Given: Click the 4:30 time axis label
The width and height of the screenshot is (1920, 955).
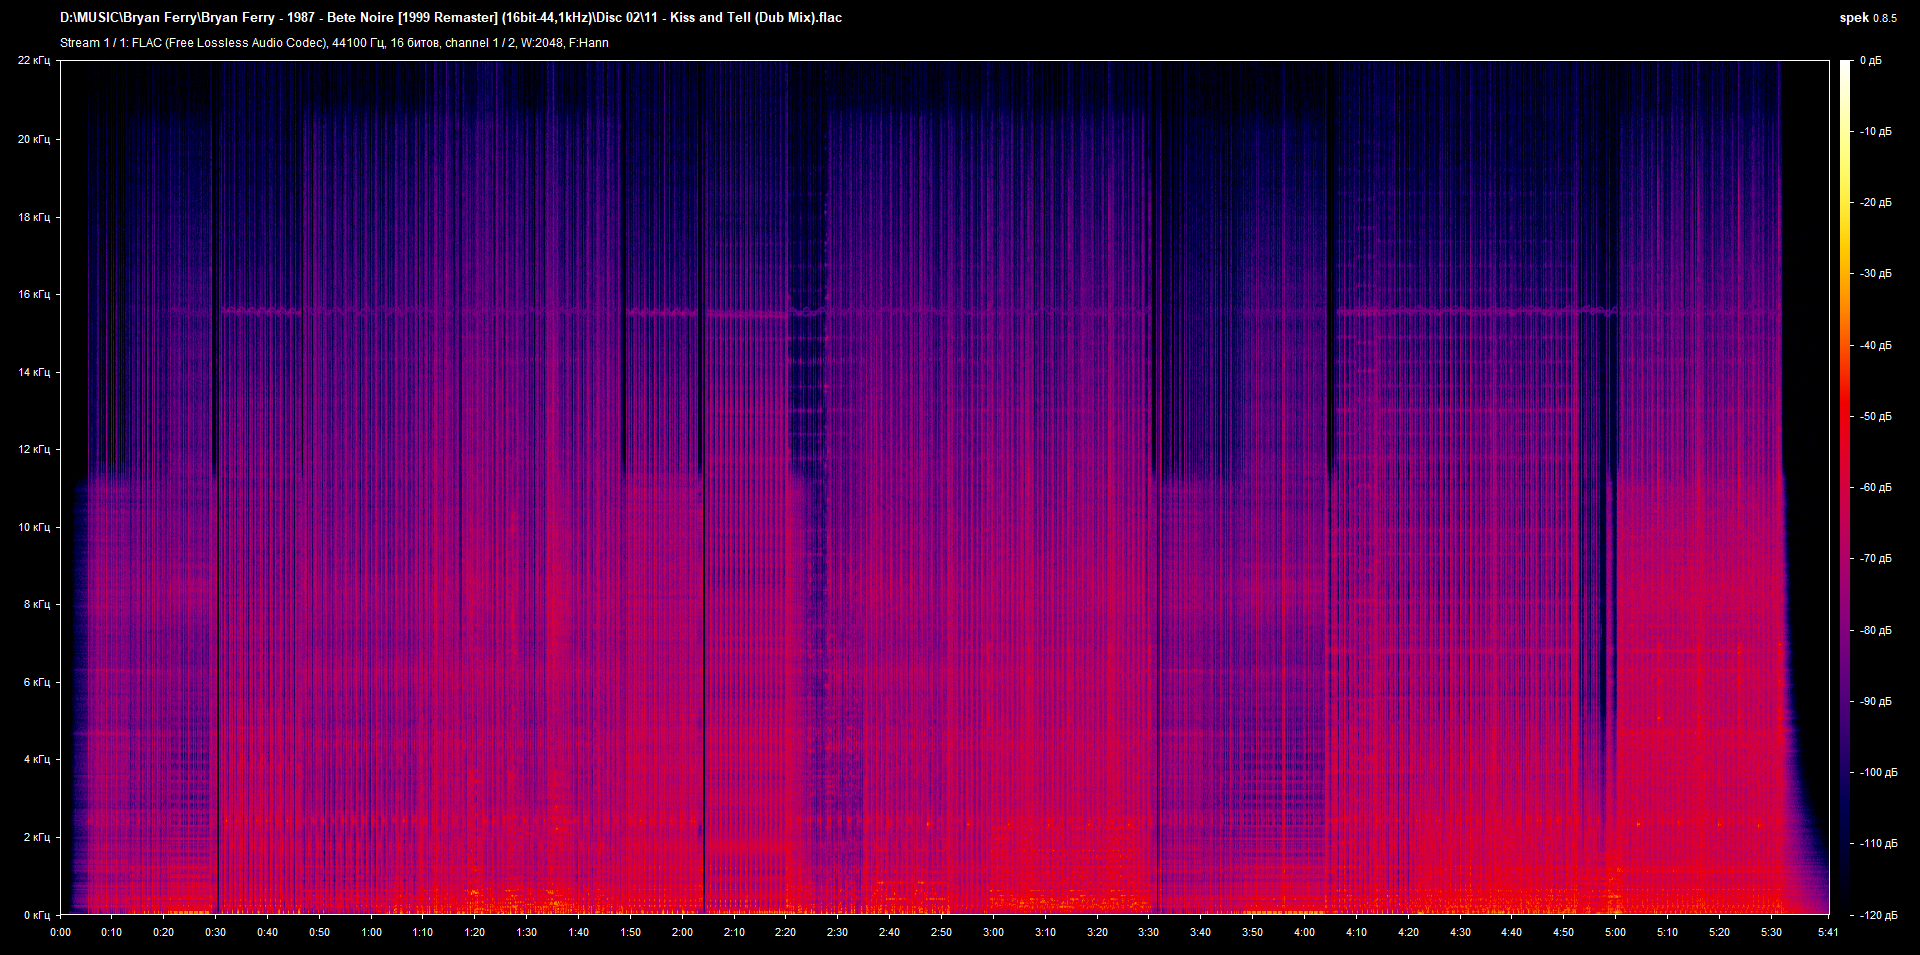Looking at the screenshot, I should click(1459, 932).
